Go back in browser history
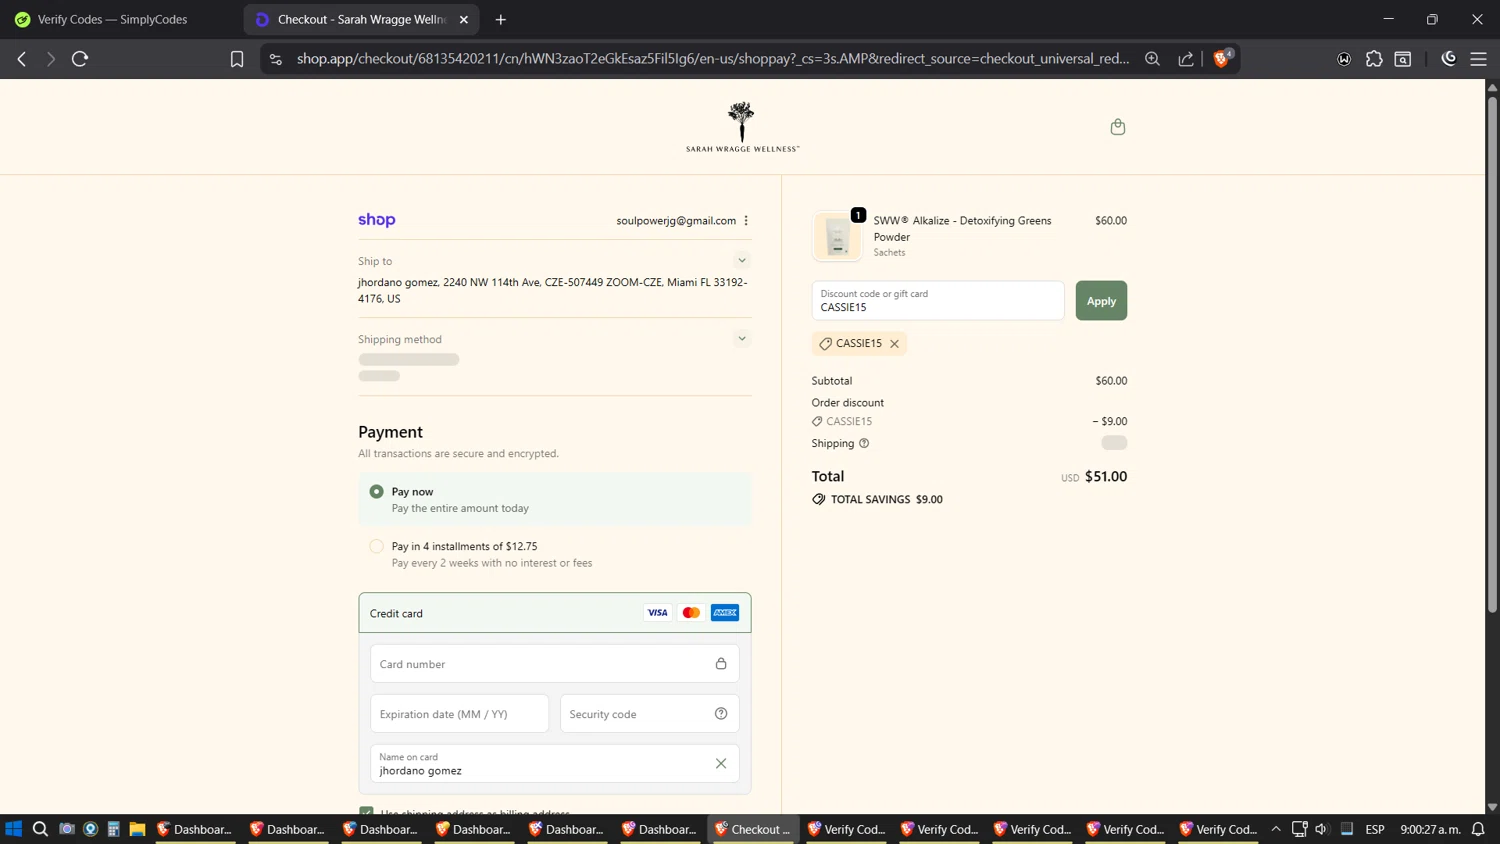Image resolution: width=1500 pixels, height=844 pixels. point(22,59)
